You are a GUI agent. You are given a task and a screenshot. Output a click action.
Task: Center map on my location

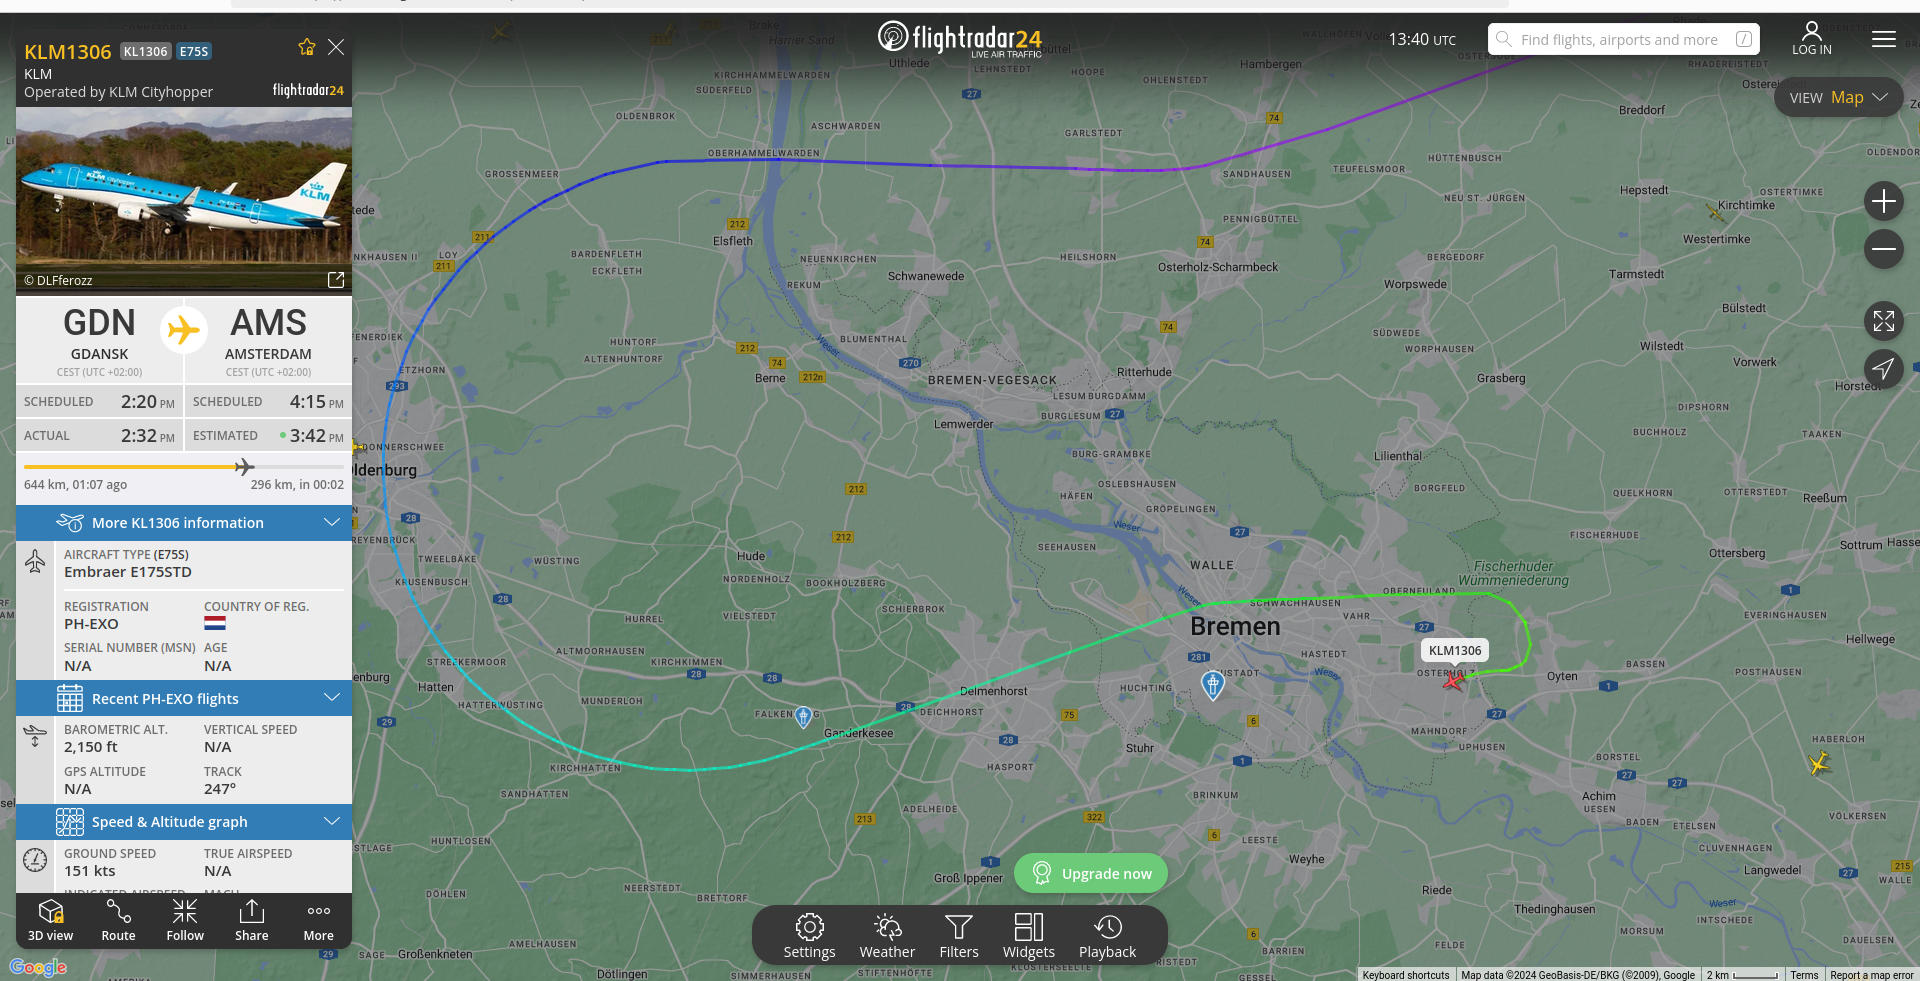pos(1883,369)
